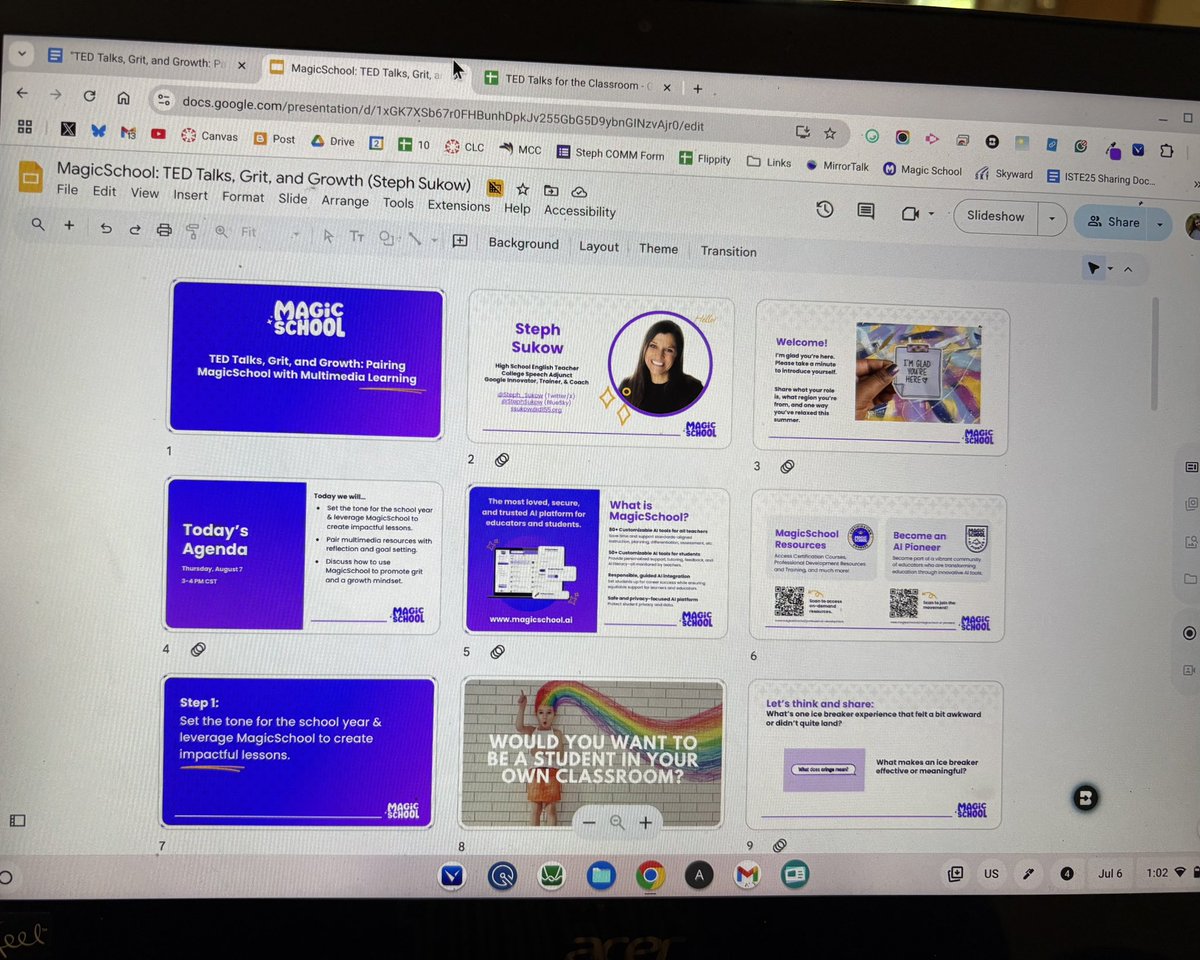Expand the Share options dropdown arrow
Viewport: 1200px width, 960px height.
click(x=1160, y=224)
